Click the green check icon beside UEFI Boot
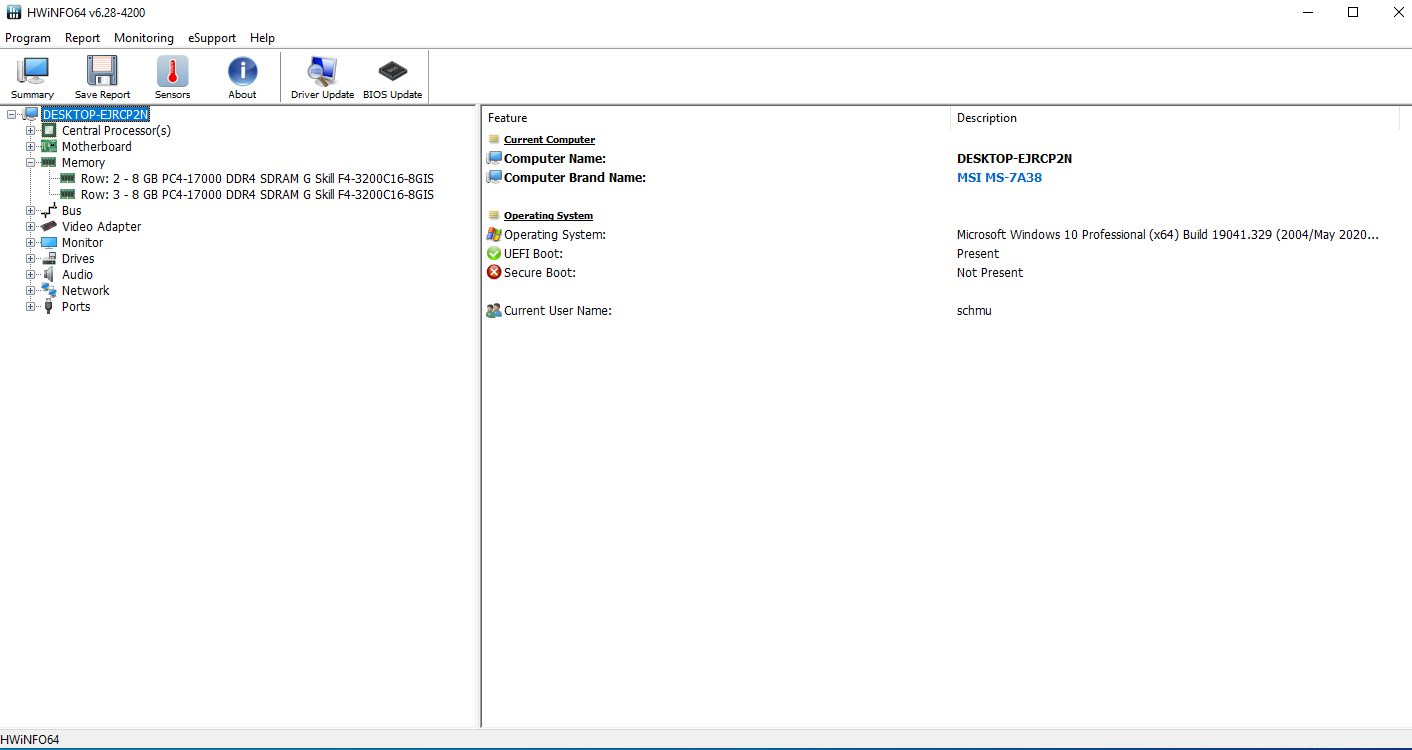Image resolution: width=1412 pixels, height=750 pixels. pyautogui.click(x=494, y=253)
